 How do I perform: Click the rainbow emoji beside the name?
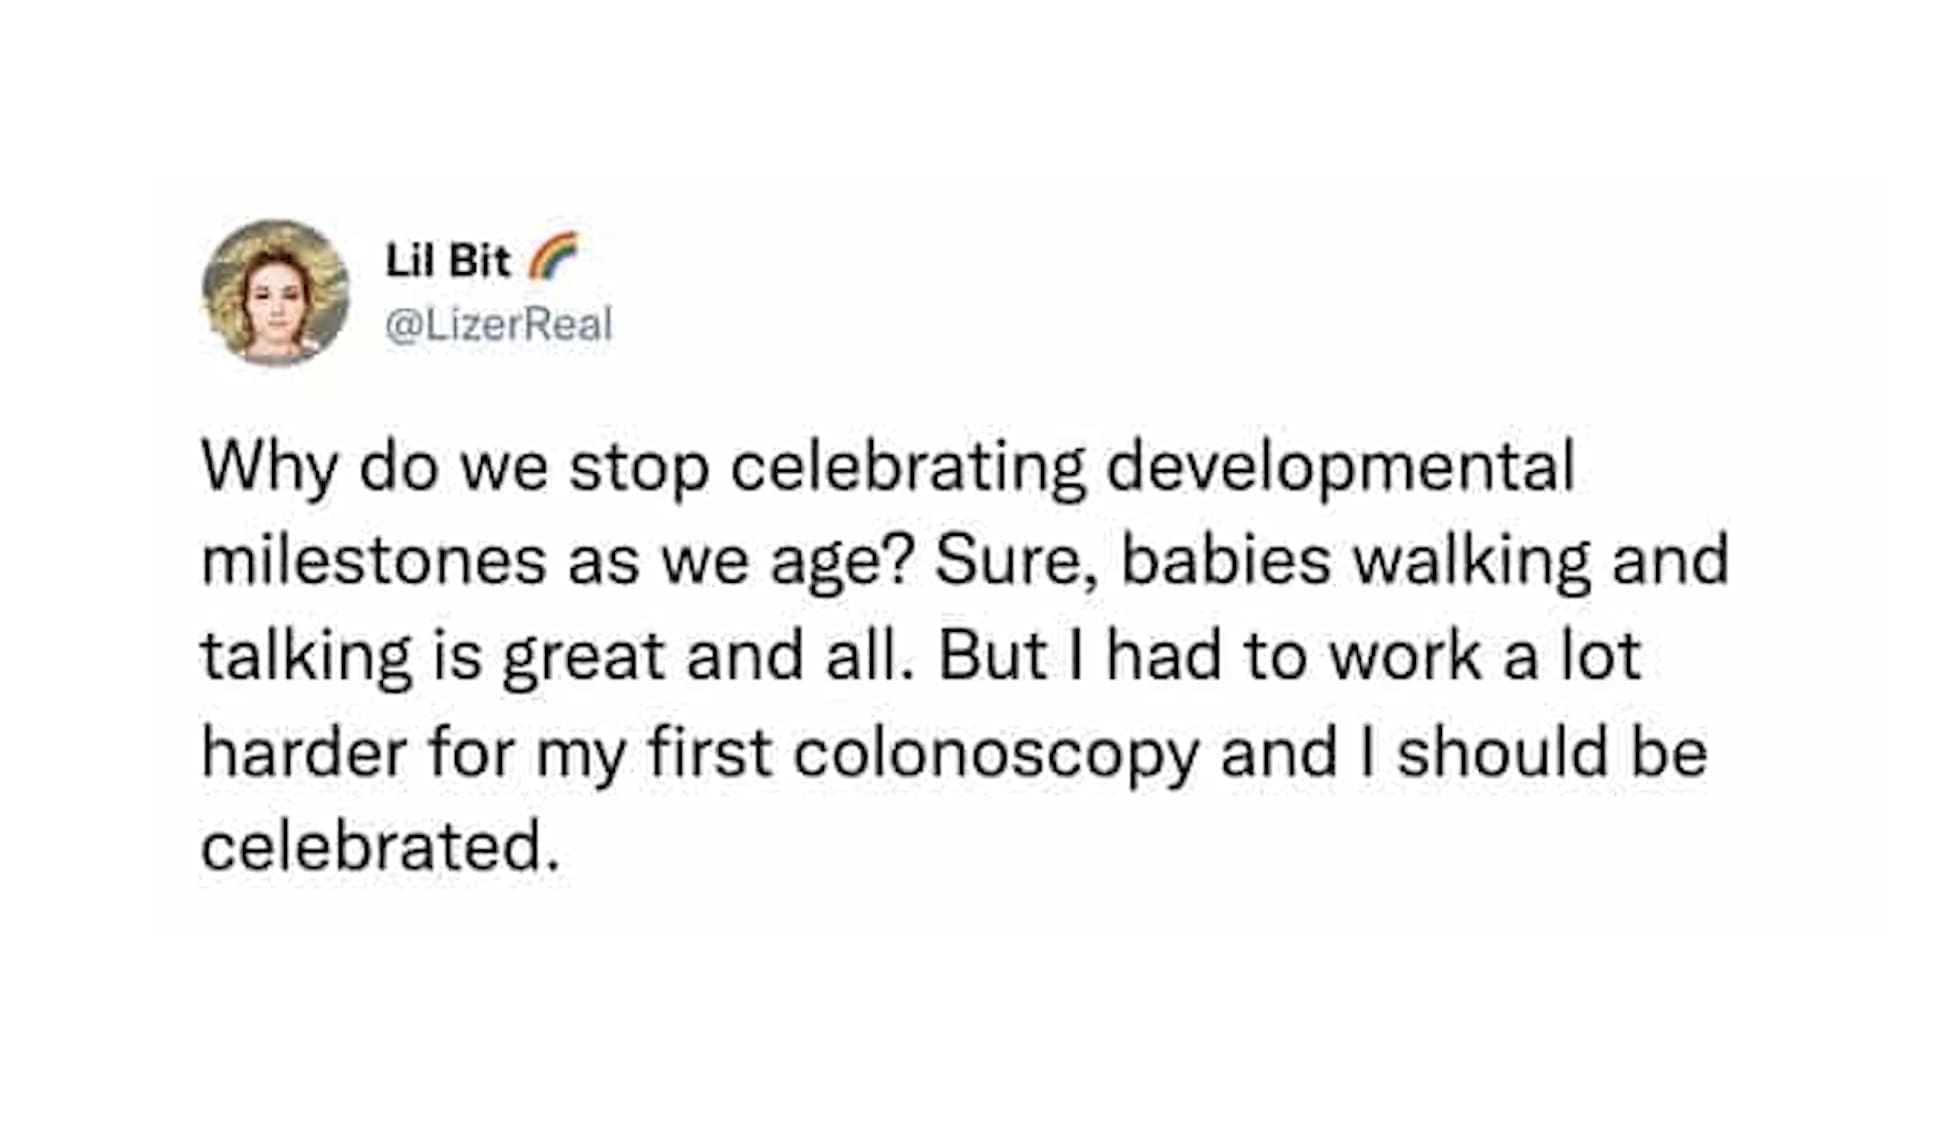(553, 256)
